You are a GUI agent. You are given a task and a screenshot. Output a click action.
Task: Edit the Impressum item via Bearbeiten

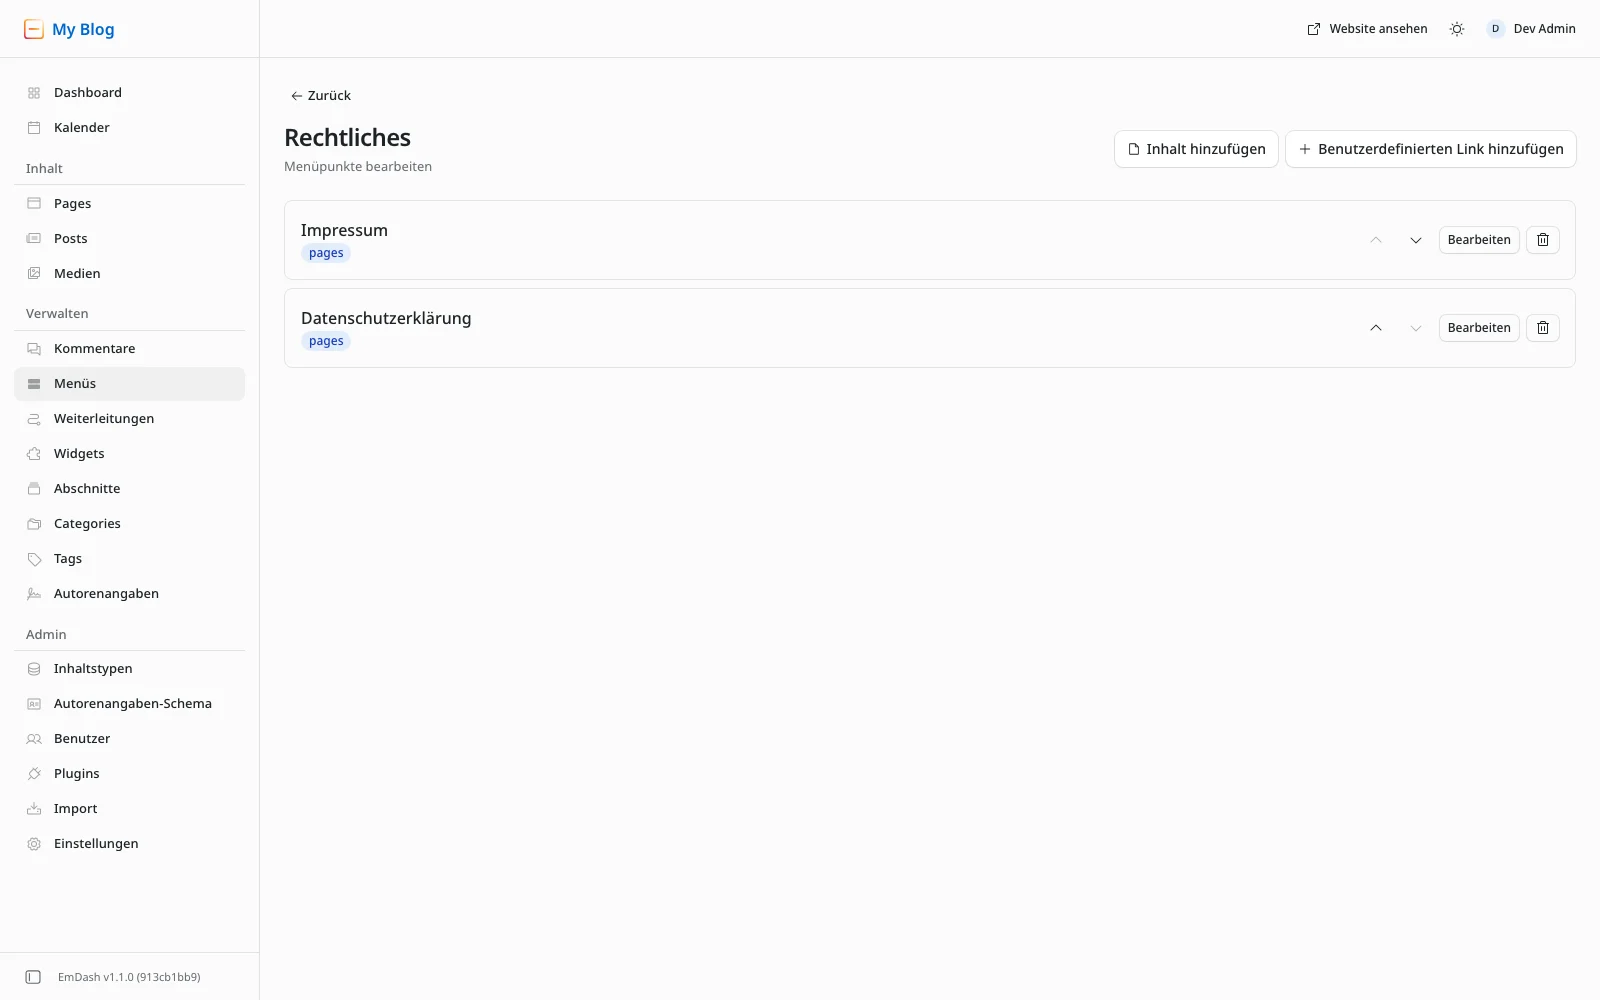[x=1479, y=240]
